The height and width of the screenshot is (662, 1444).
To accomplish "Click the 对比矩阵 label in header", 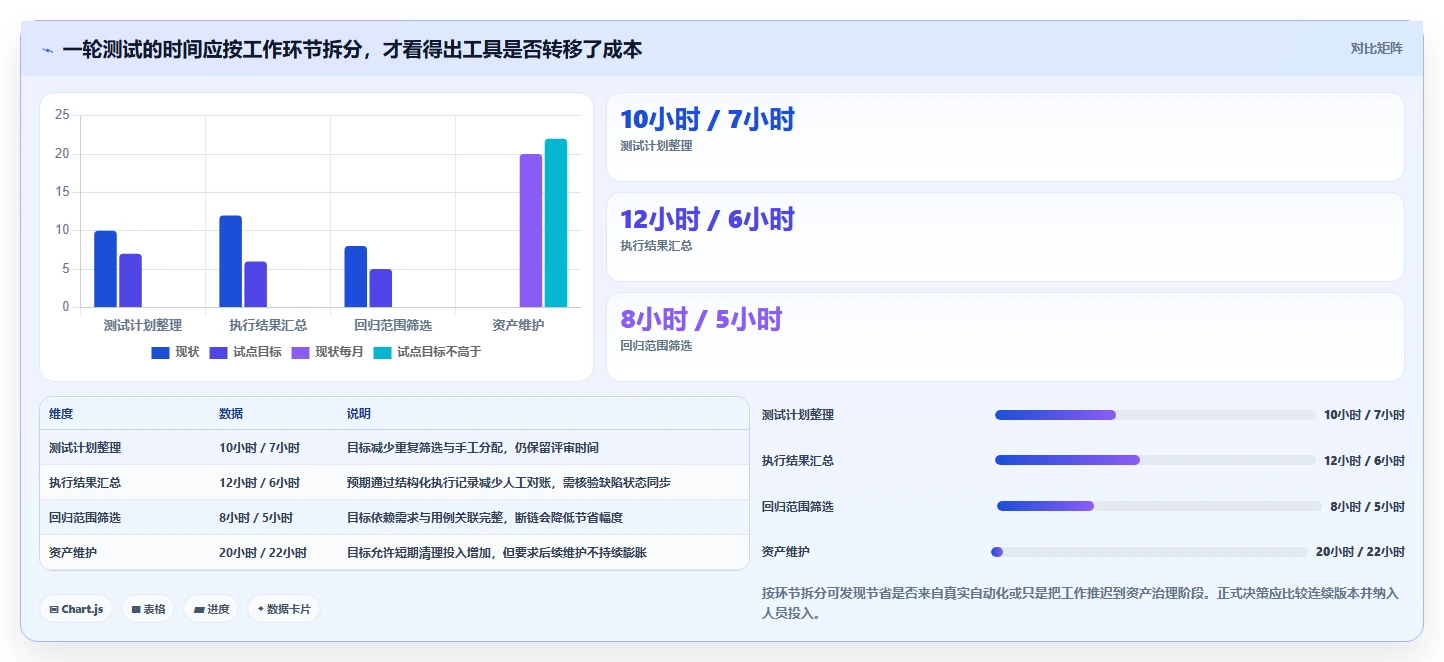I will tap(1376, 49).
